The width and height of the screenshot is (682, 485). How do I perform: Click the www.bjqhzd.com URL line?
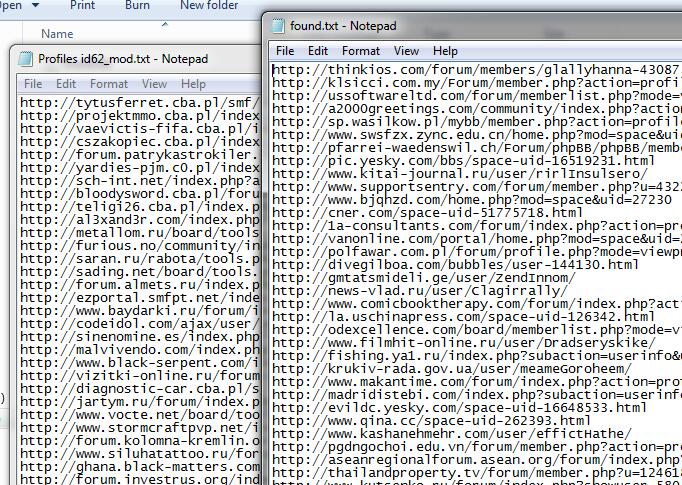(472, 200)
